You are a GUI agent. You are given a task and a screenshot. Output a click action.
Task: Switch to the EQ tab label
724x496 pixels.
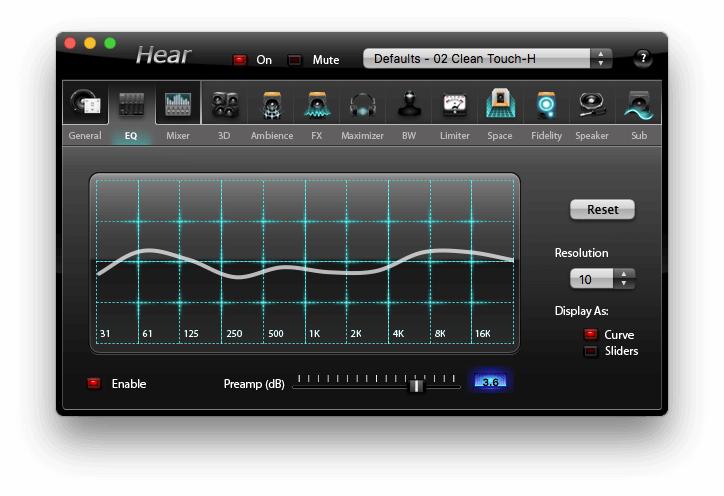pos(131,136)
